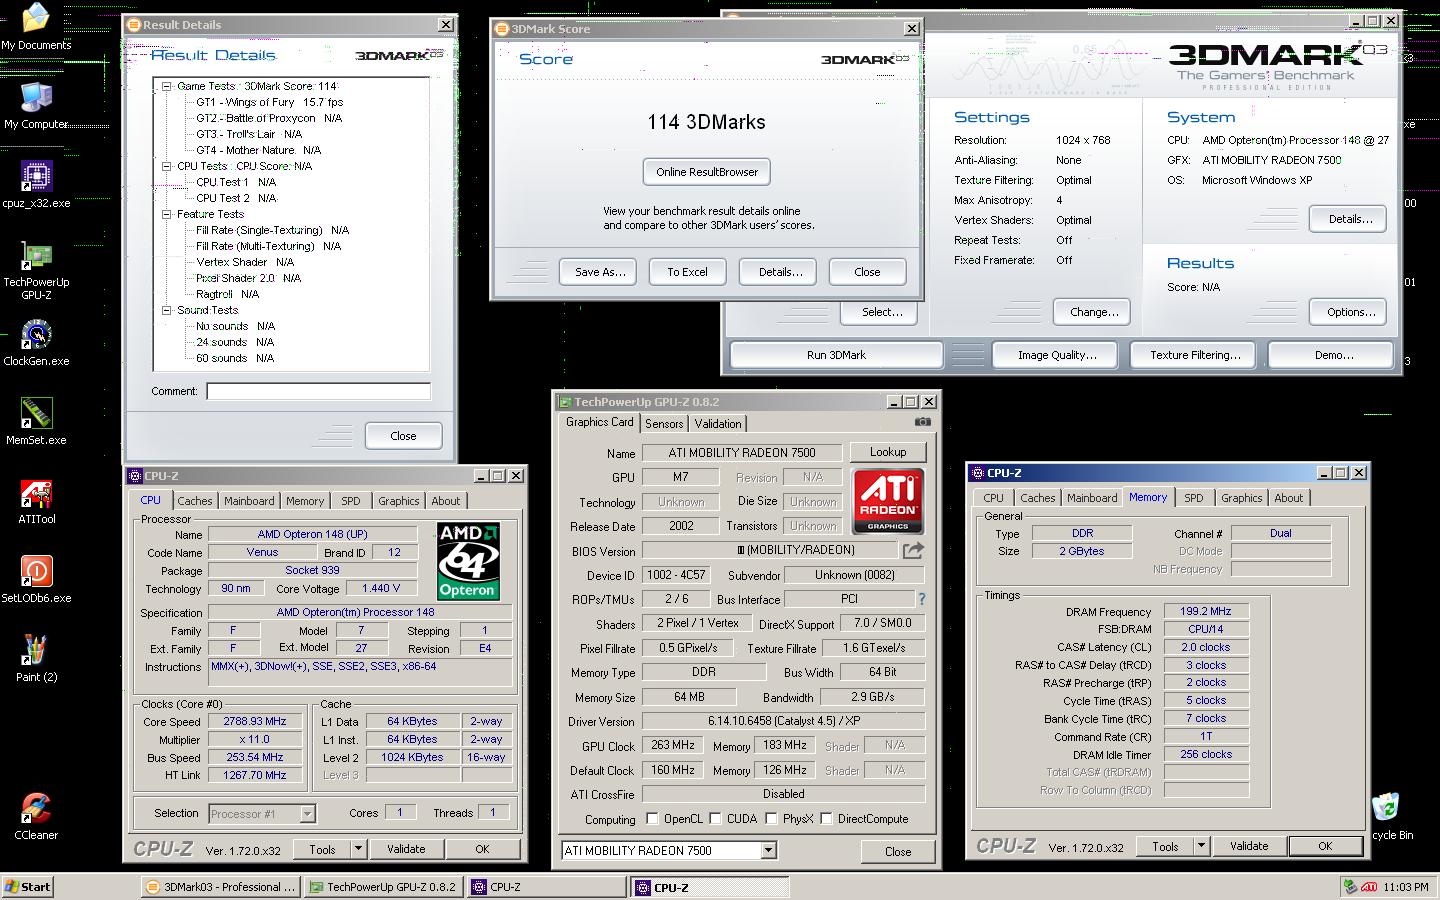Click Save As button in 3DMark Score
This screenshot has width=1440, height=900.
pos(600,272)
